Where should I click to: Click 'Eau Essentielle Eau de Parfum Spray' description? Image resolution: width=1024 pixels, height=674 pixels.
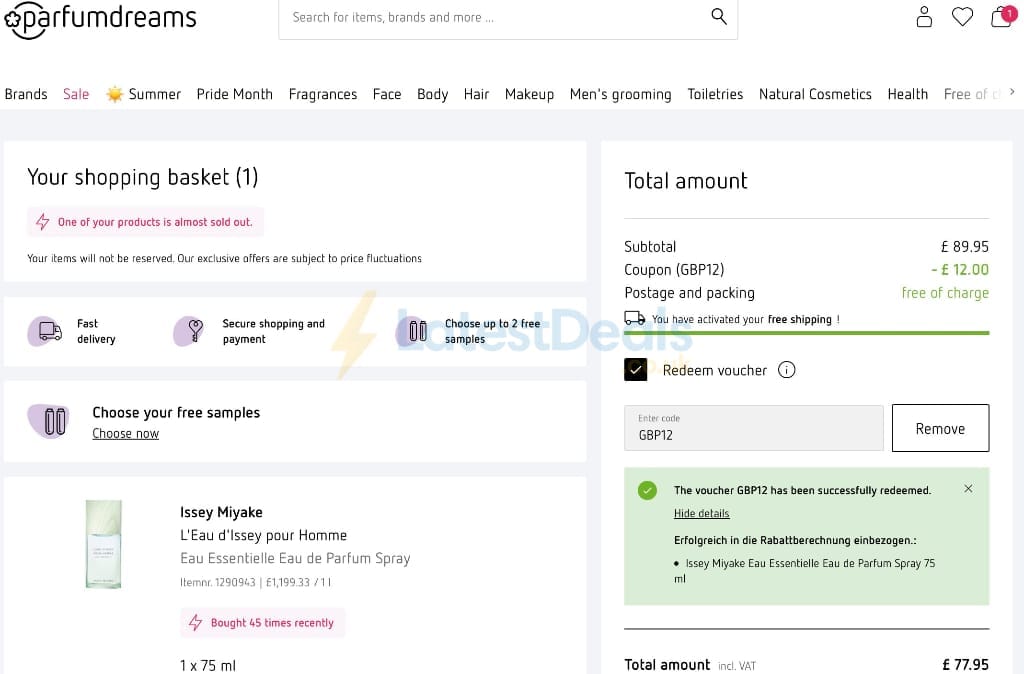pyautogui.click(x=295, y=558)
